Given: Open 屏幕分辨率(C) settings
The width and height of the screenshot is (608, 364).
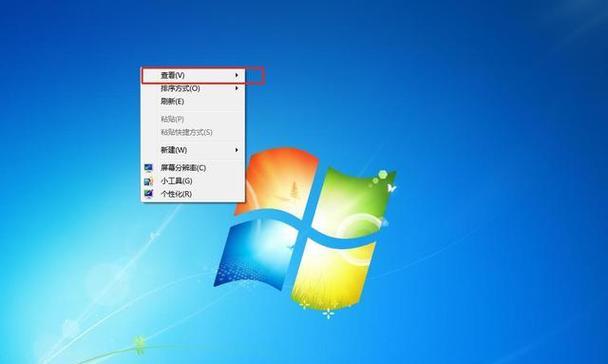Looking at the screenshot, I should click(193, 168).
